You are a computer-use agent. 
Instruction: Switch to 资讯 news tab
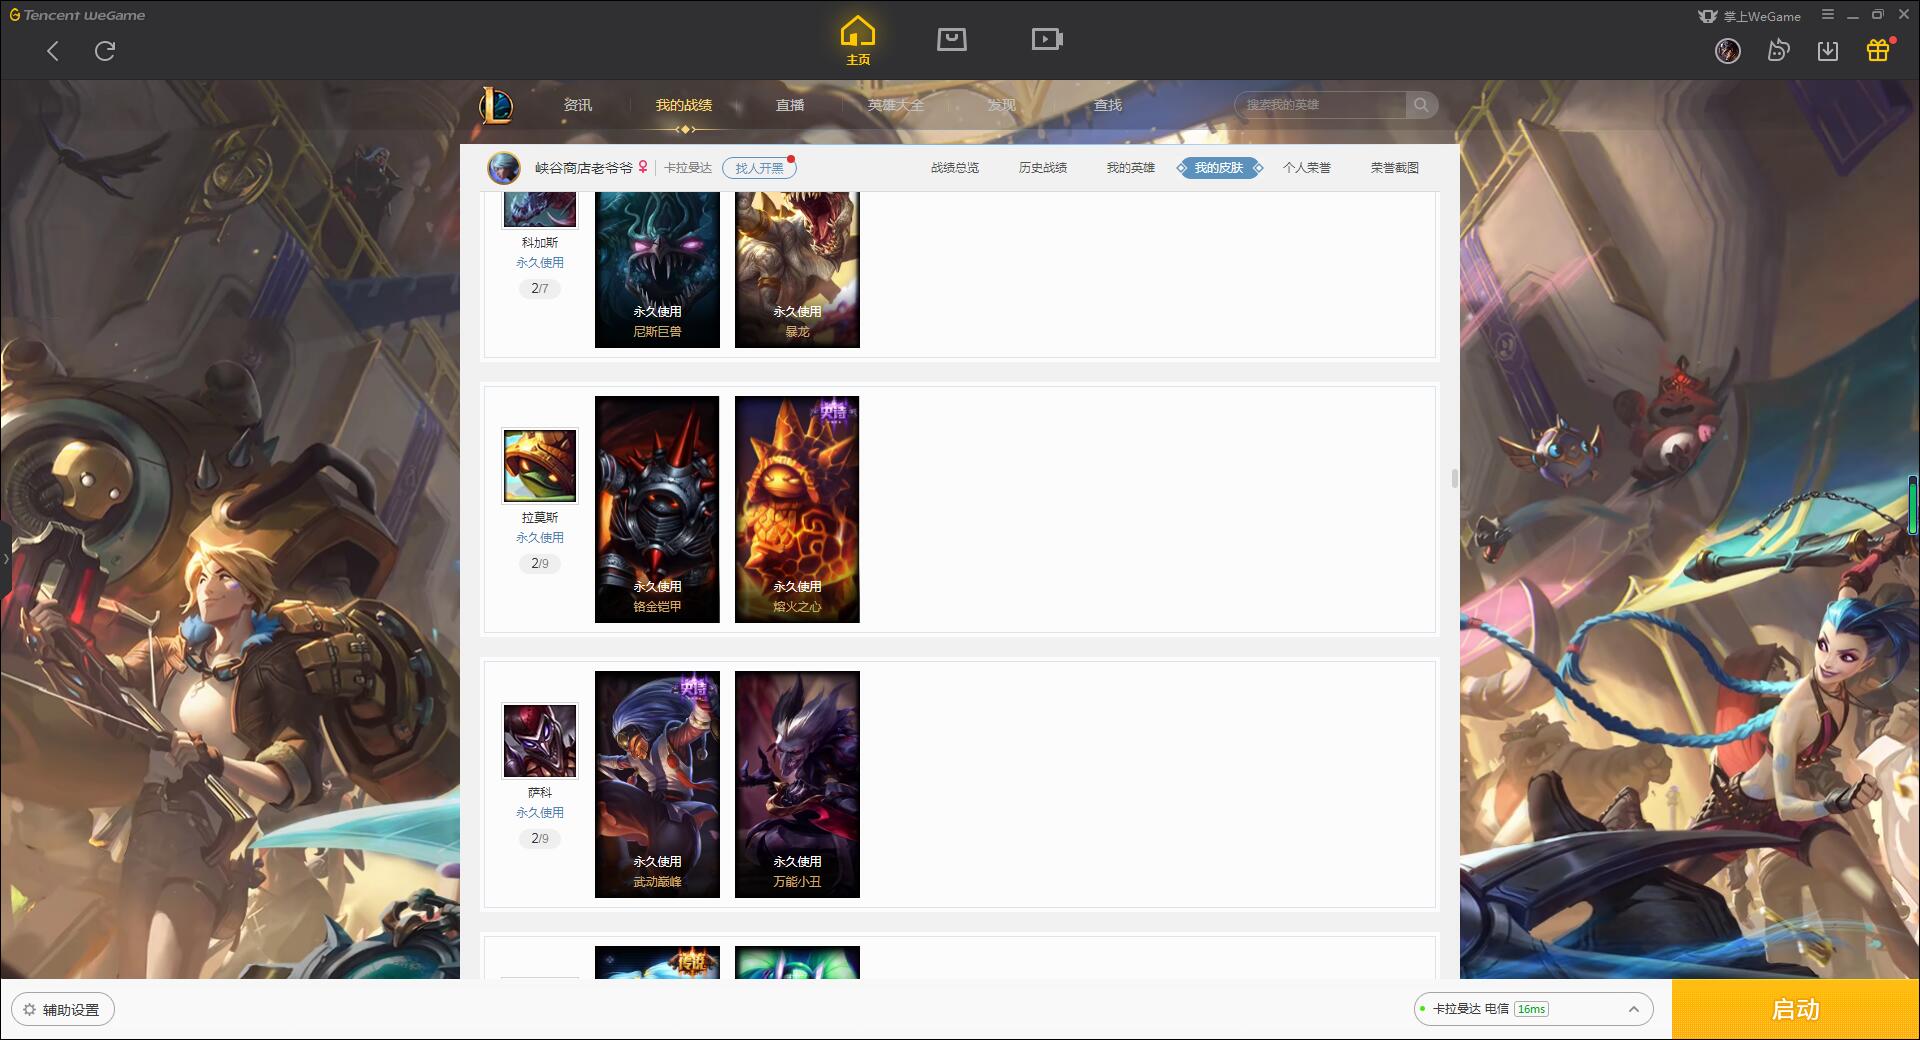tap(577, 105)
